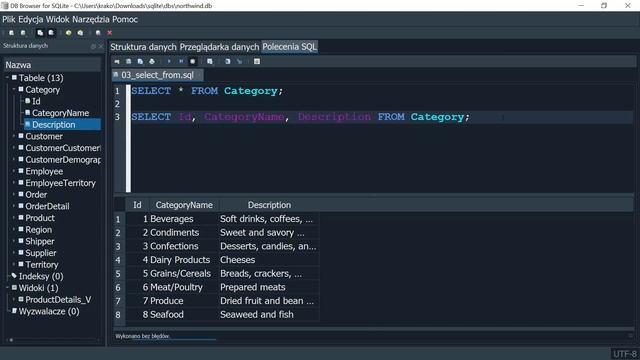Select Indeksy (0) in the tree
Screen dimensions: 640x360
(x=41, y=276)
